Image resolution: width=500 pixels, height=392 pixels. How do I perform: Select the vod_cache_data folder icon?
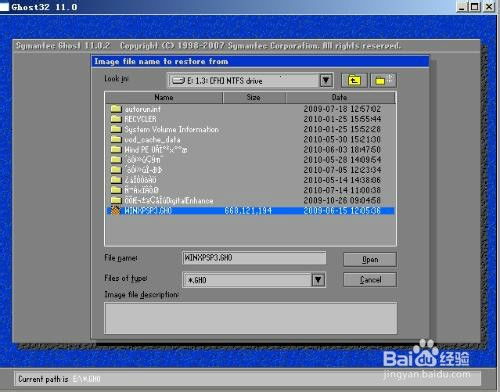pos(116,139)
